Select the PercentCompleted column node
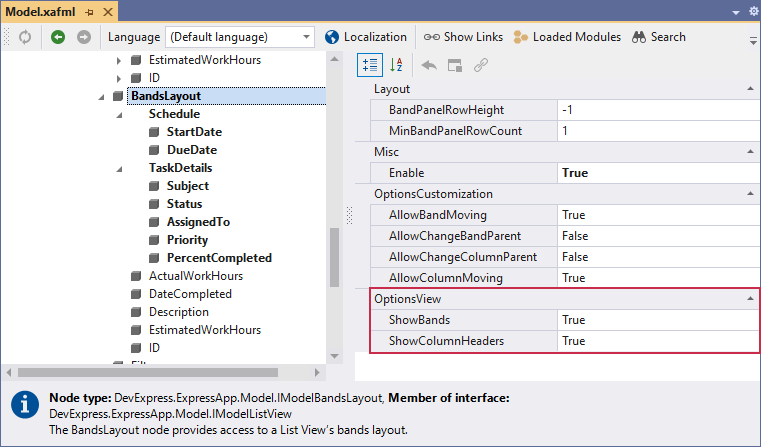Screen dimensions: 761x447 219,258
